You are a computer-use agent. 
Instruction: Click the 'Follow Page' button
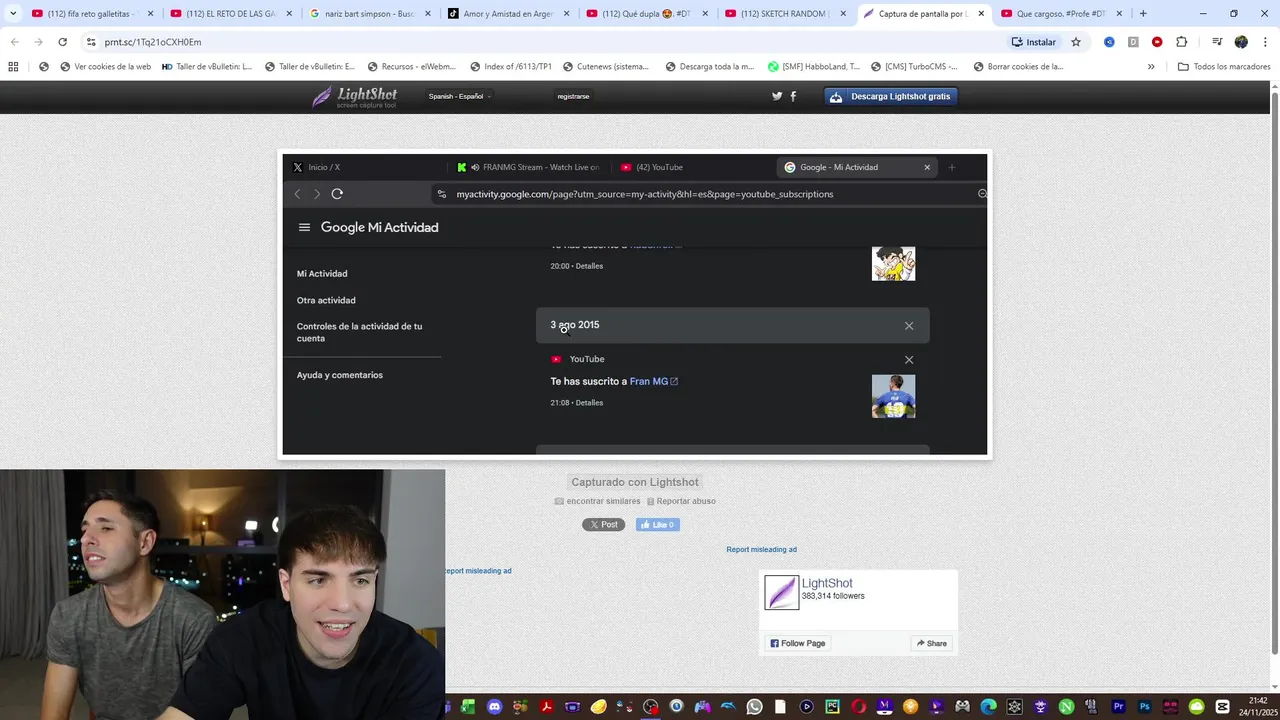798,643
